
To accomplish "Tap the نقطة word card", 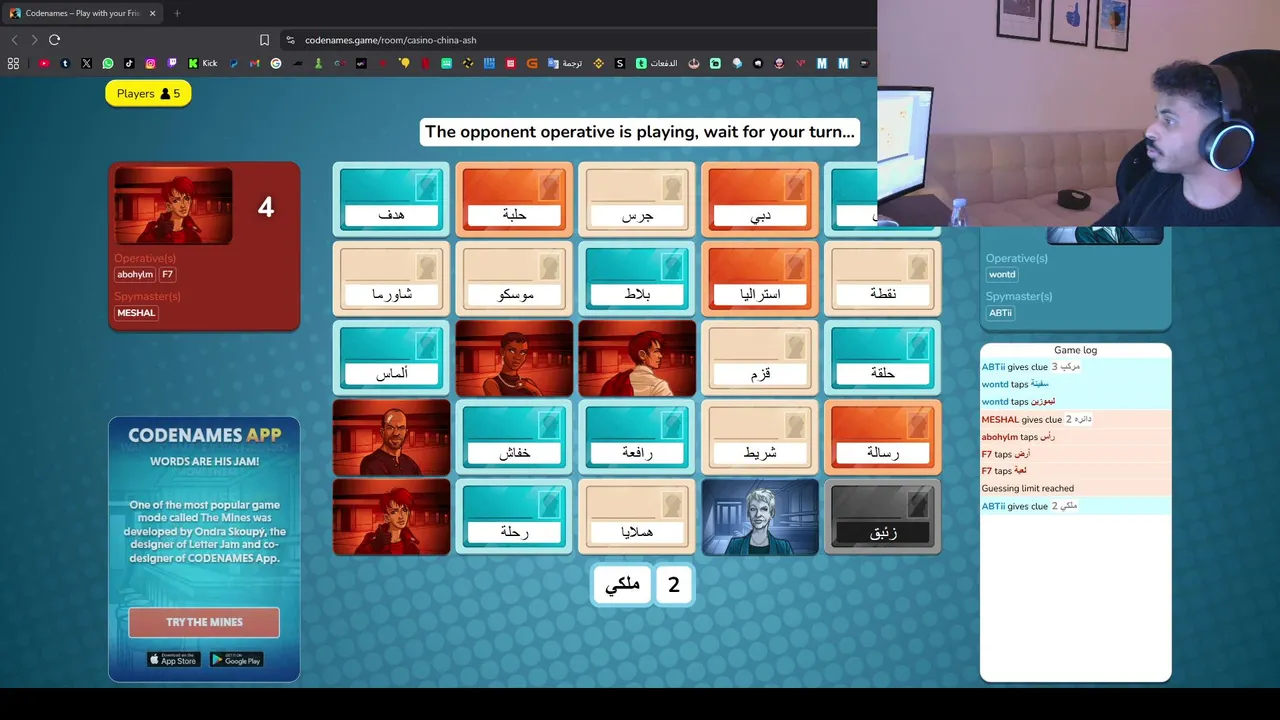I will click(883, 278).
